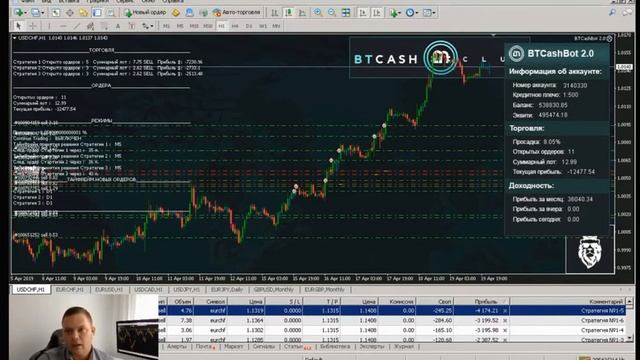640x360 pixels.
Task: Open the Эксперты terminal tab
Action: coord(372,347)
